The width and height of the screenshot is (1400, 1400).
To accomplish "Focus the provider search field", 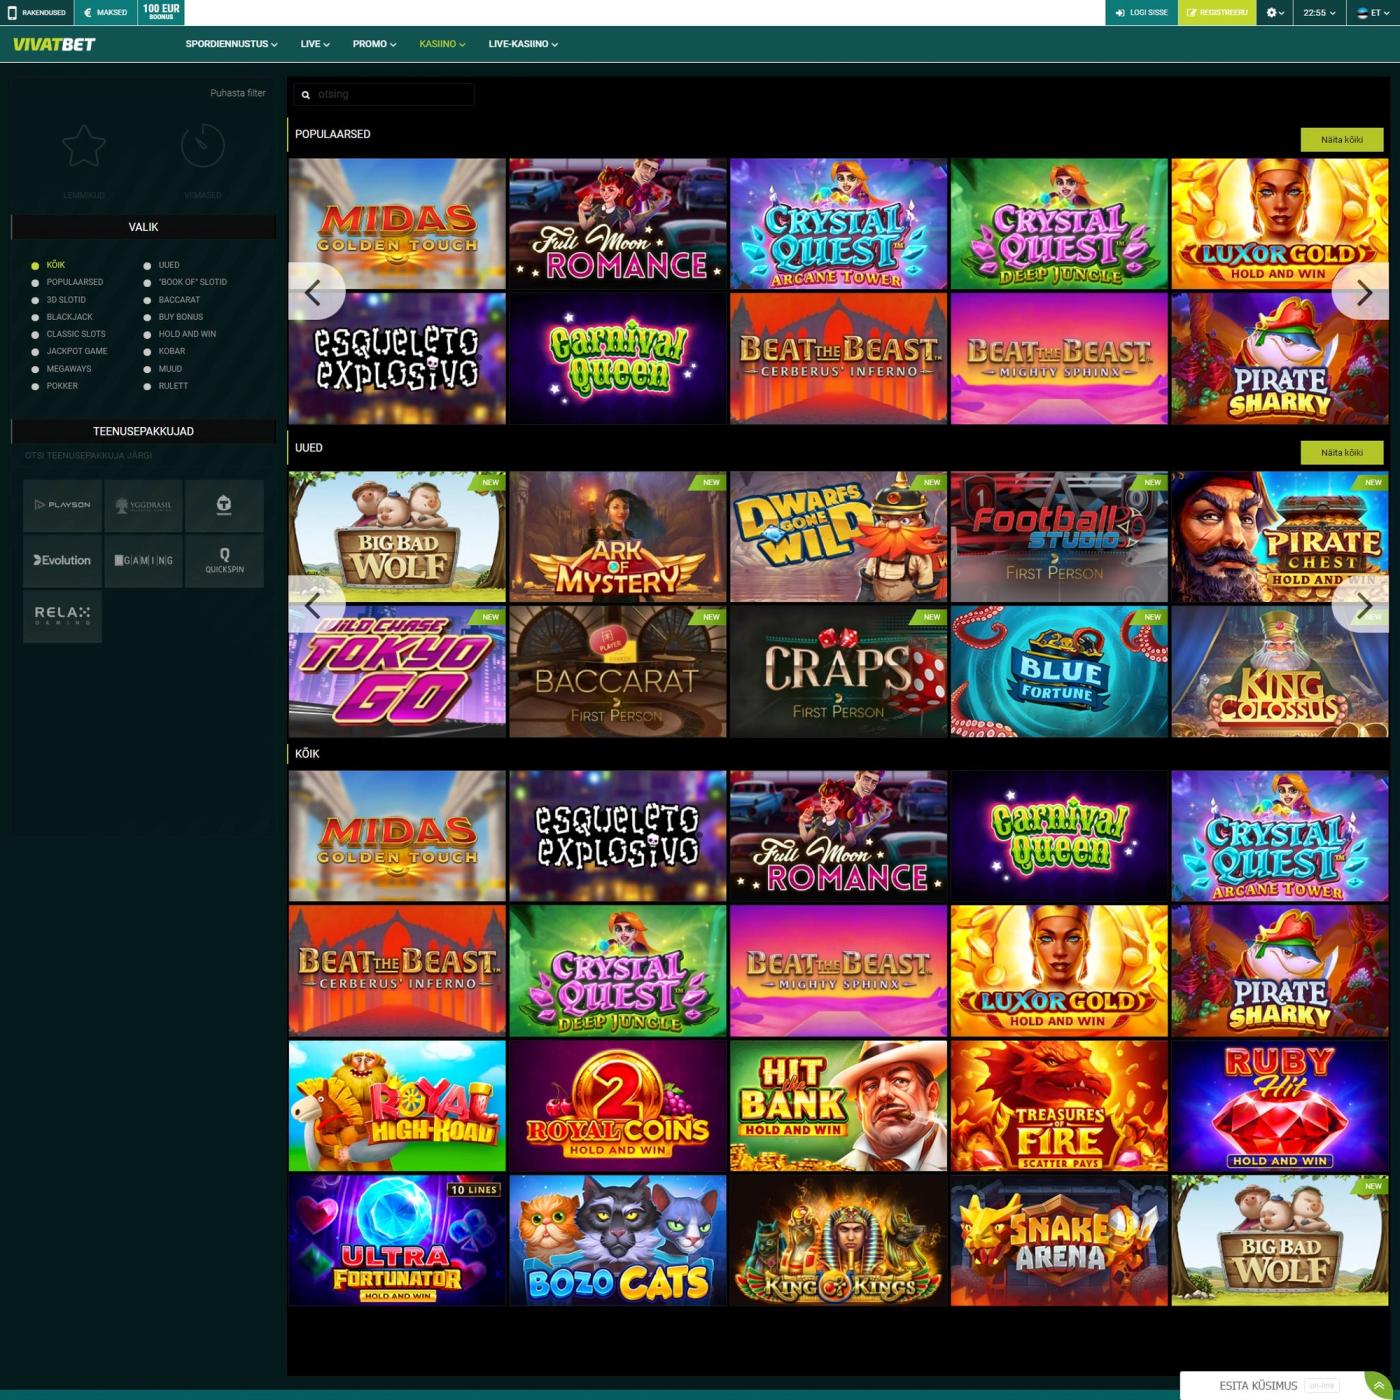I will tap(144, 456).
